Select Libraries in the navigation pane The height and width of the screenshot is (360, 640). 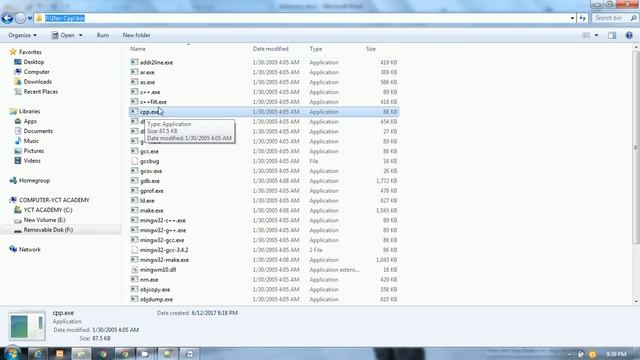pyautogui.click(x=29, y=111)
